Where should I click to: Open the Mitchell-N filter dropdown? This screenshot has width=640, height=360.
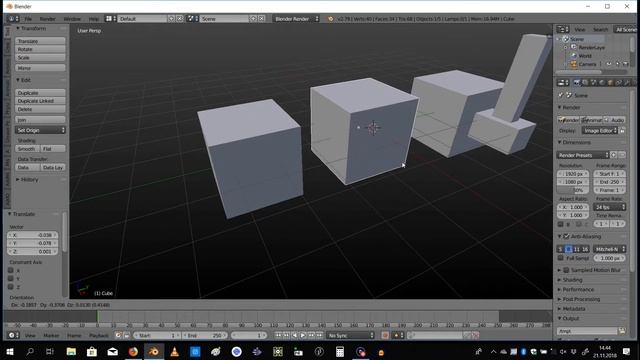(x=609, y=249)
